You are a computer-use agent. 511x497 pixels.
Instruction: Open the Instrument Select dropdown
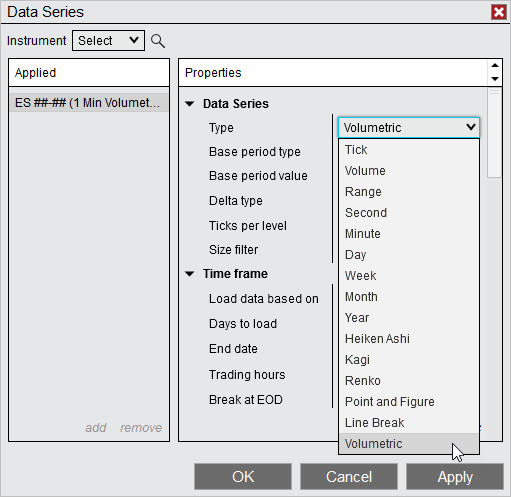pos(108,41)
